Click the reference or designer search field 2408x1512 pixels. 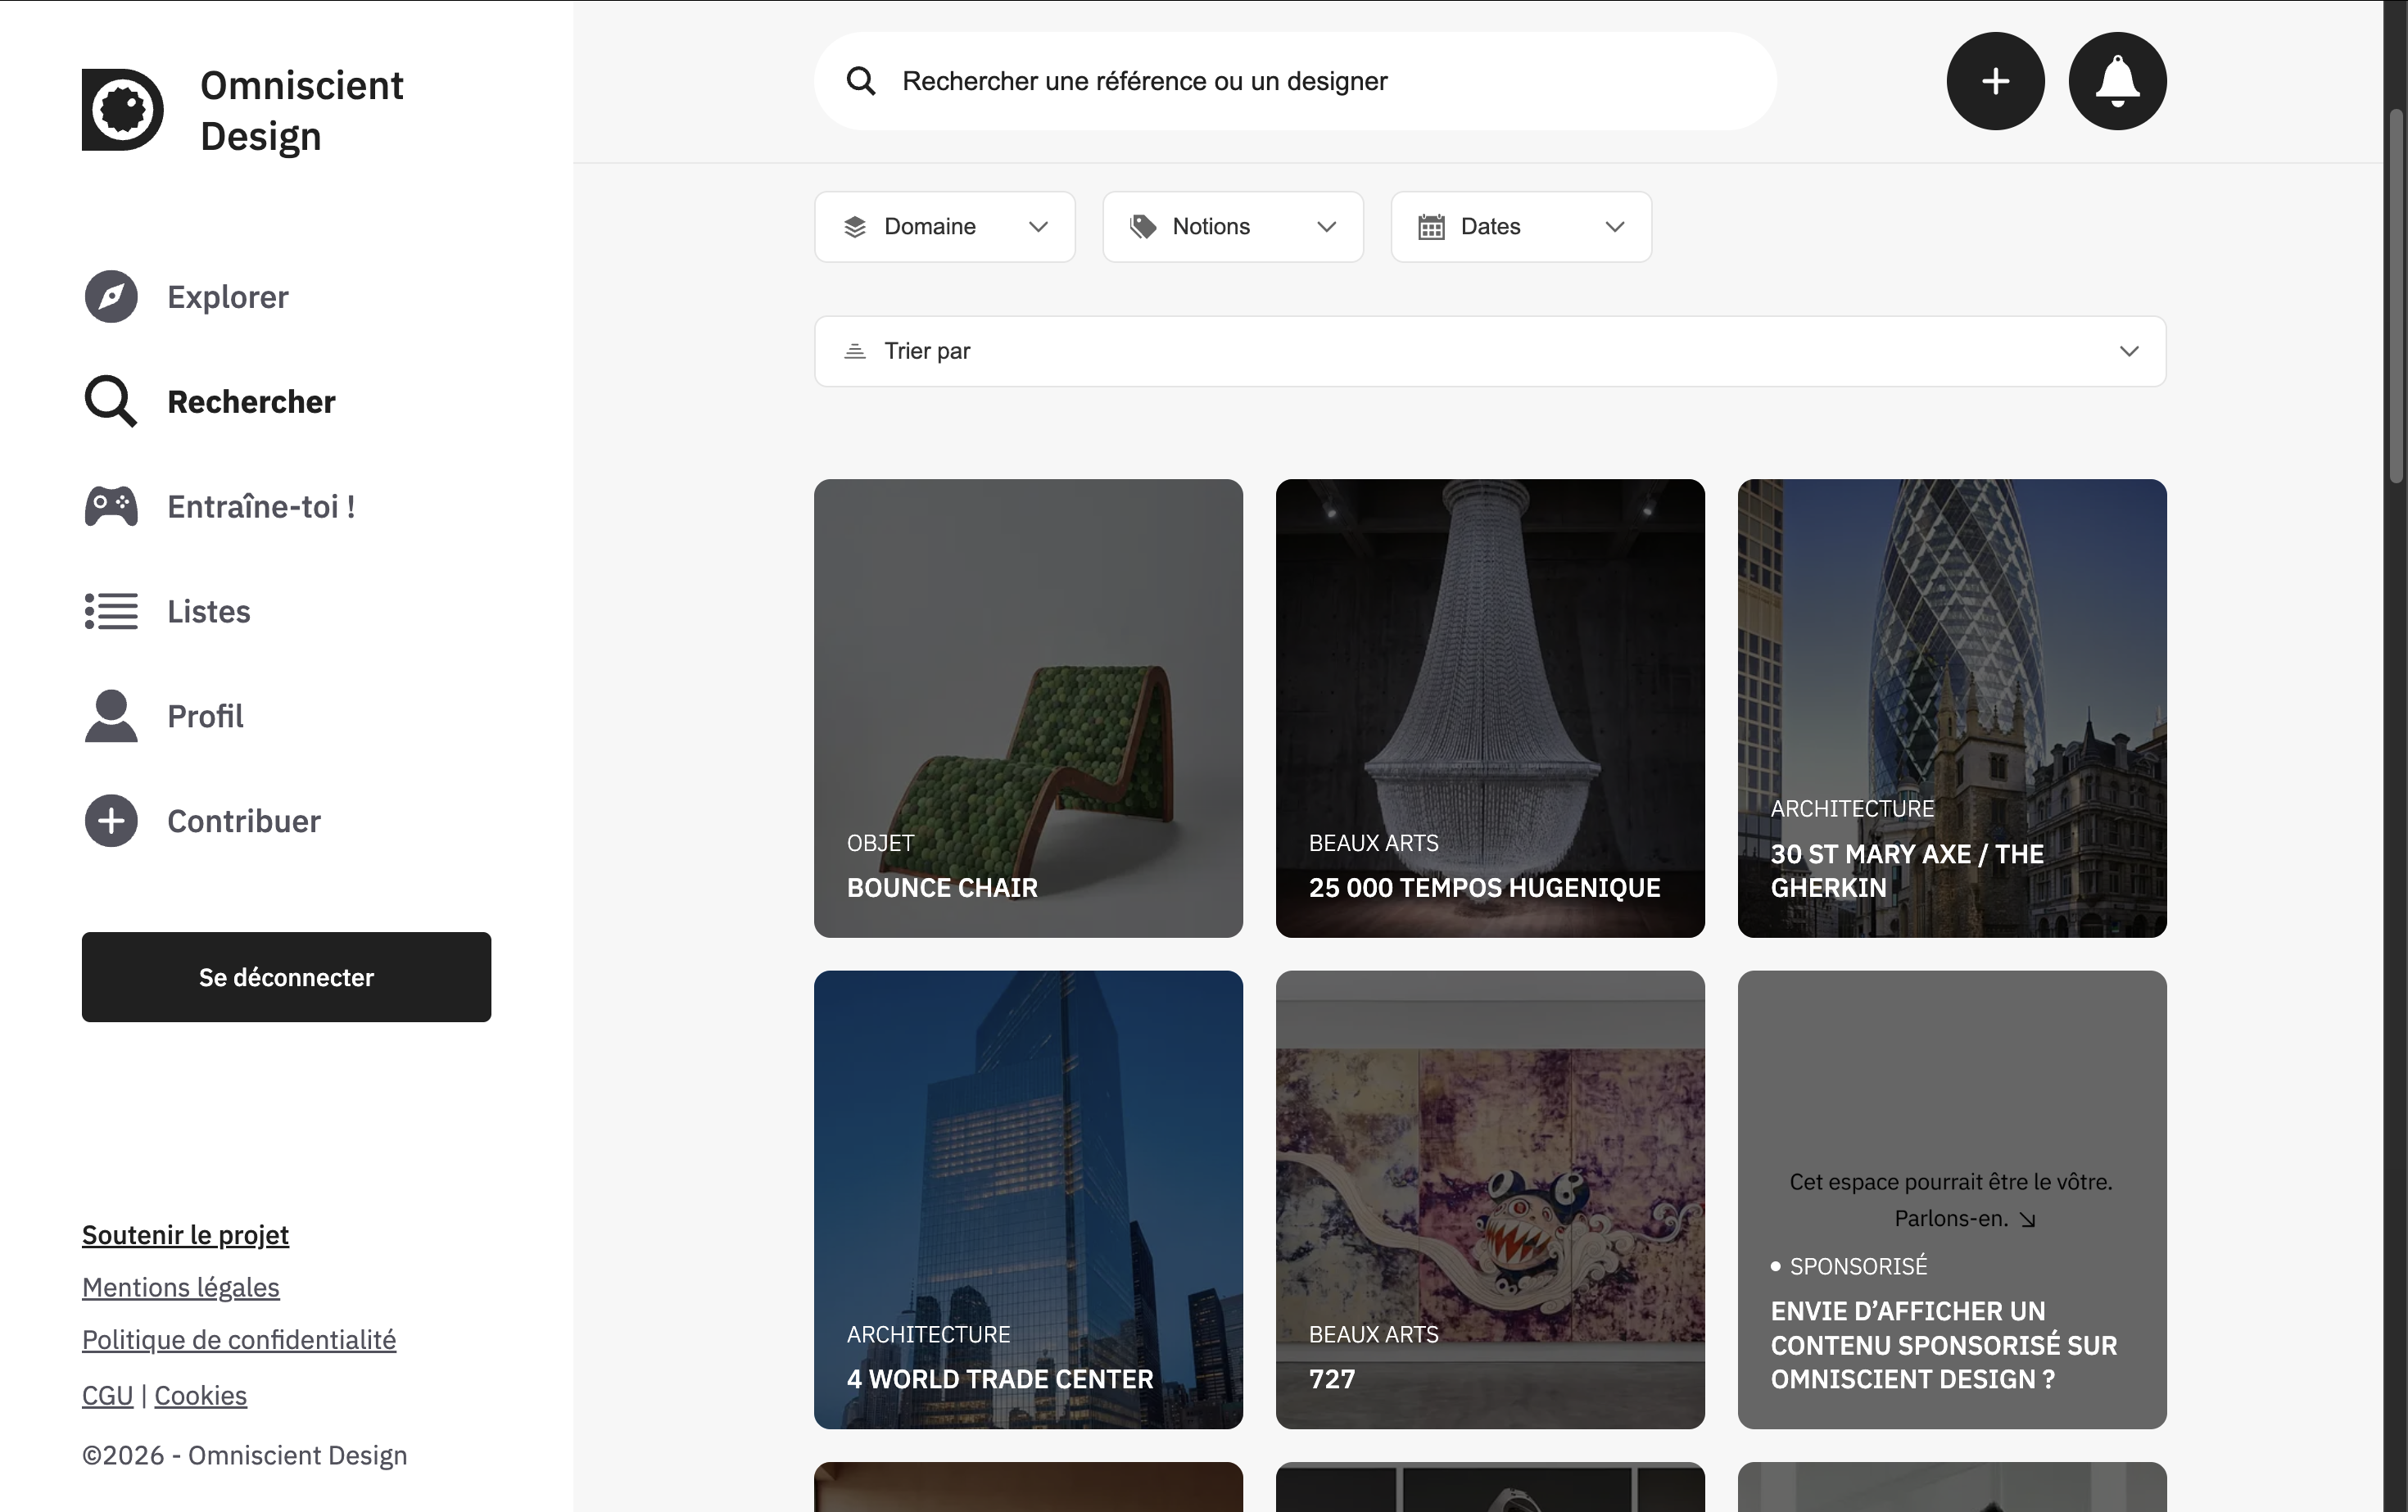(x=1295, y=81)
